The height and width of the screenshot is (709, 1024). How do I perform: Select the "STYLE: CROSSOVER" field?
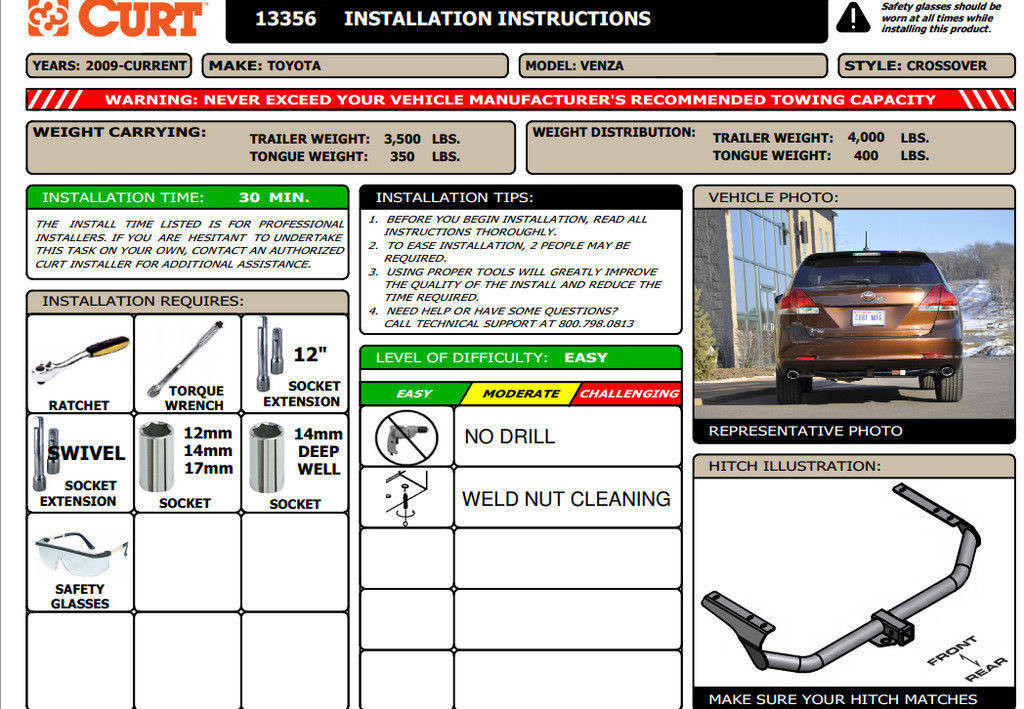[927, 66]
